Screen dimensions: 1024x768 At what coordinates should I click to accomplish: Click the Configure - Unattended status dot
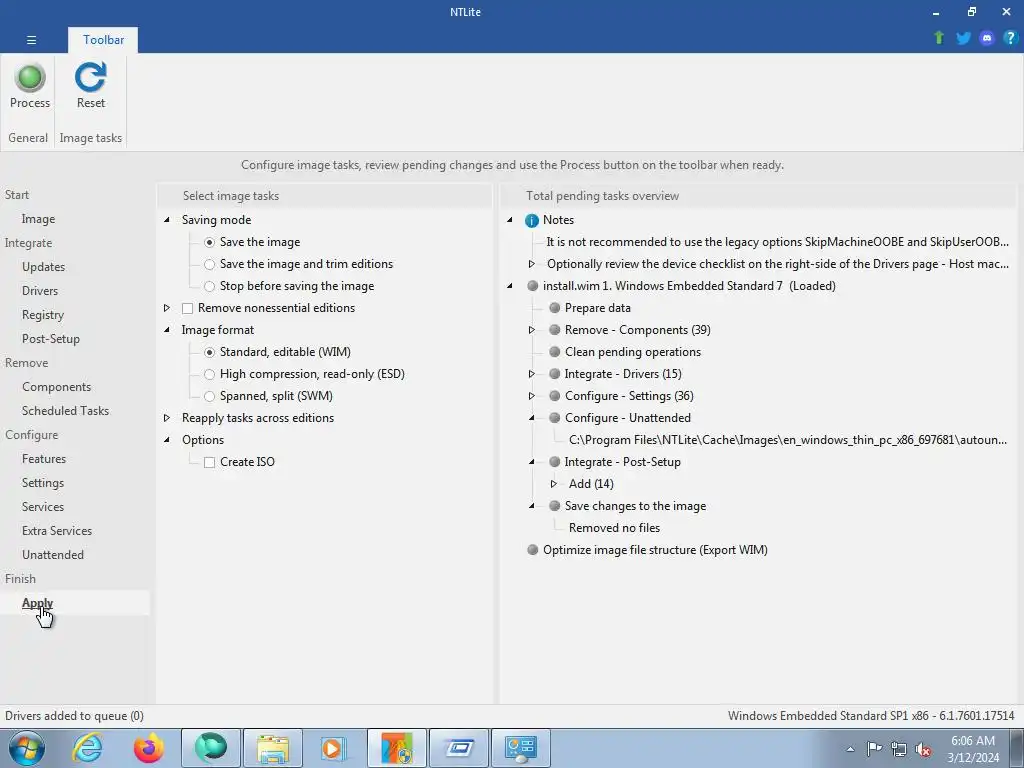coord(554,418)
